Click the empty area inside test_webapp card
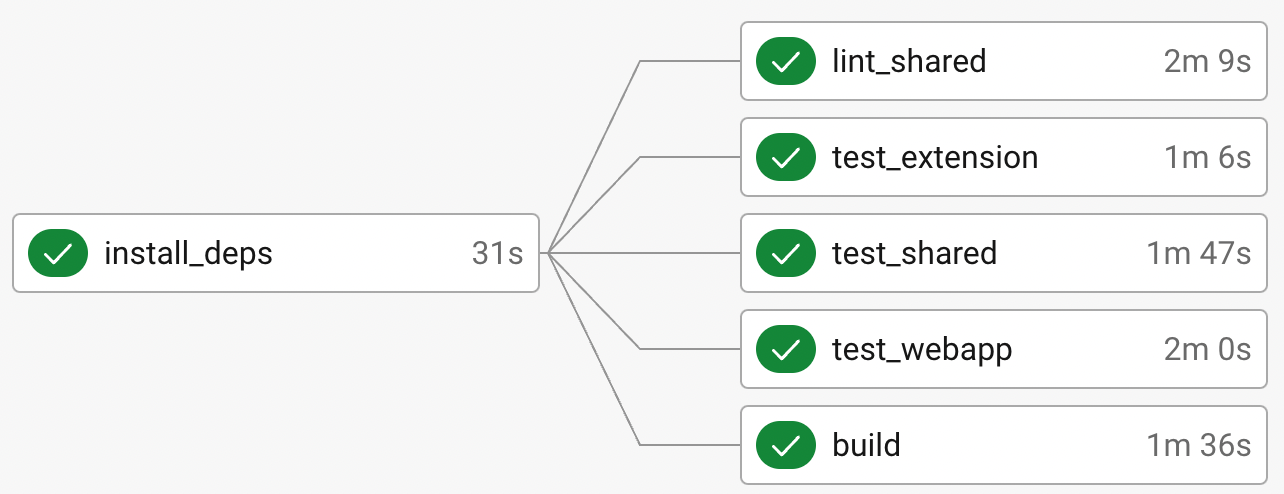This screenshot has height=494, width=1284. (x=1088, y=349)
